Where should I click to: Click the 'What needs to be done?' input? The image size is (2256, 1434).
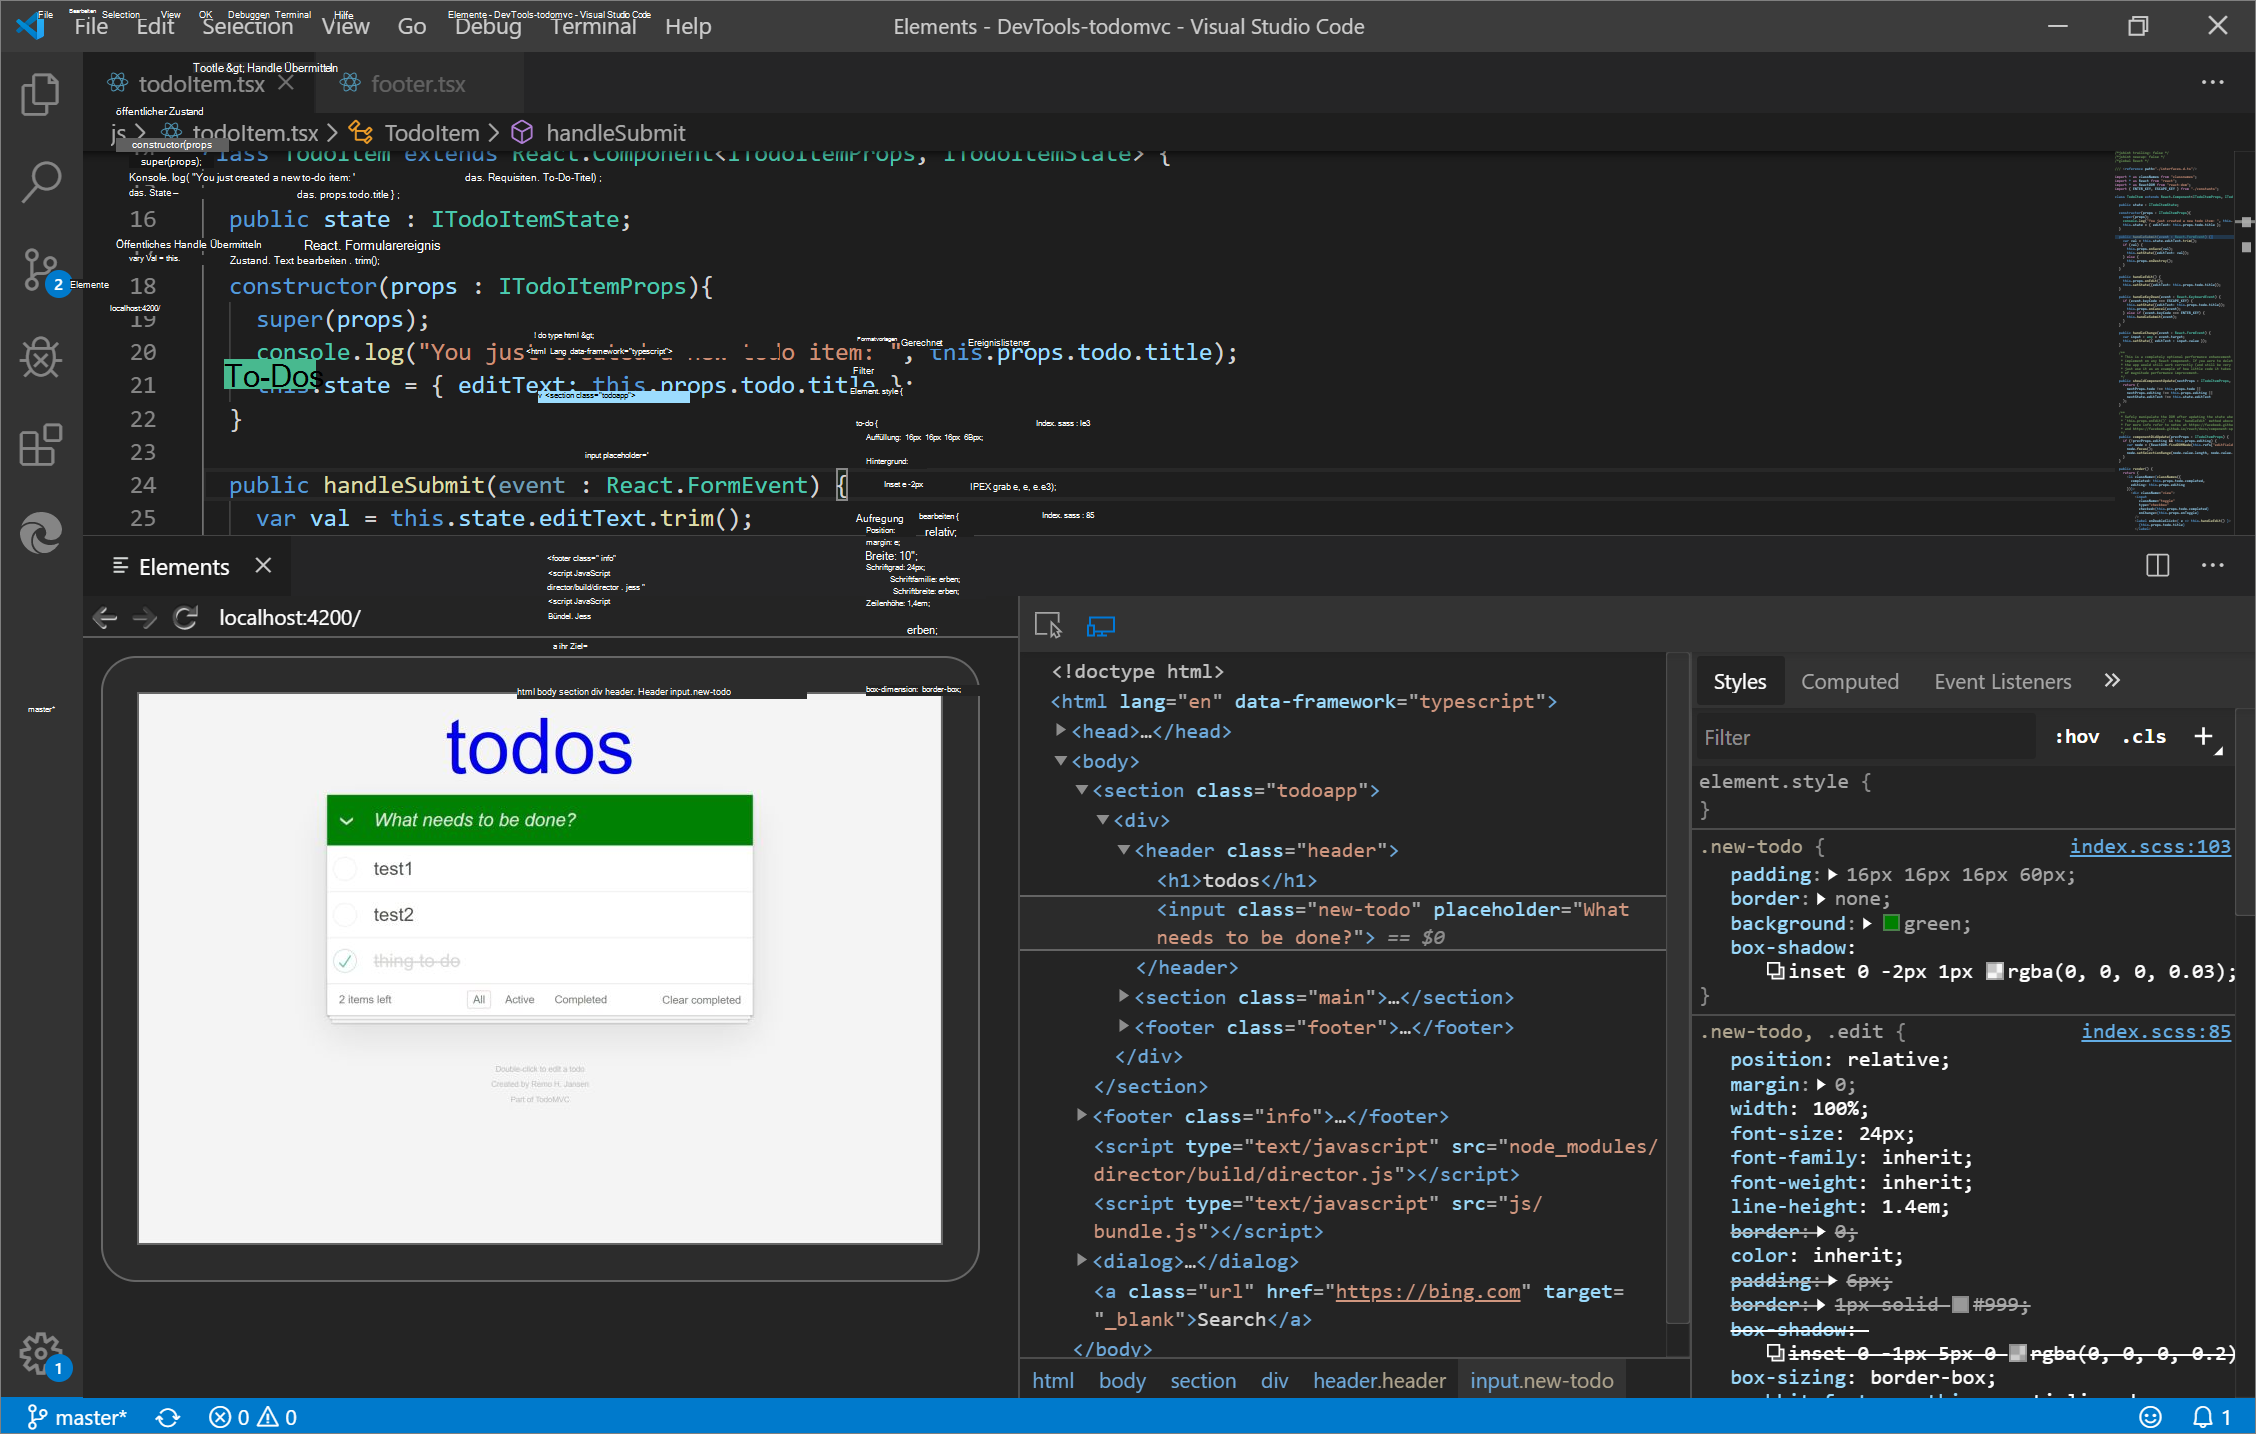[x=539, y=820]
